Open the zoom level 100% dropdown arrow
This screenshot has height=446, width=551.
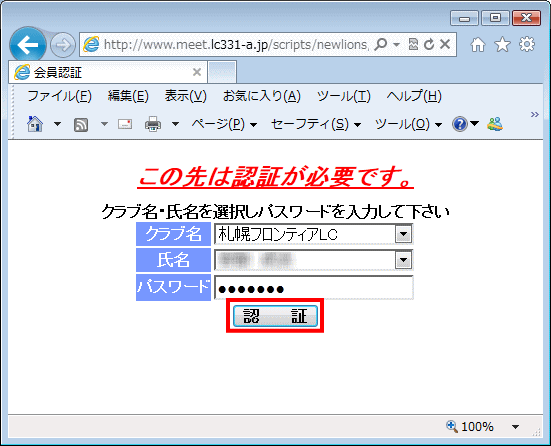coord(515,427)
